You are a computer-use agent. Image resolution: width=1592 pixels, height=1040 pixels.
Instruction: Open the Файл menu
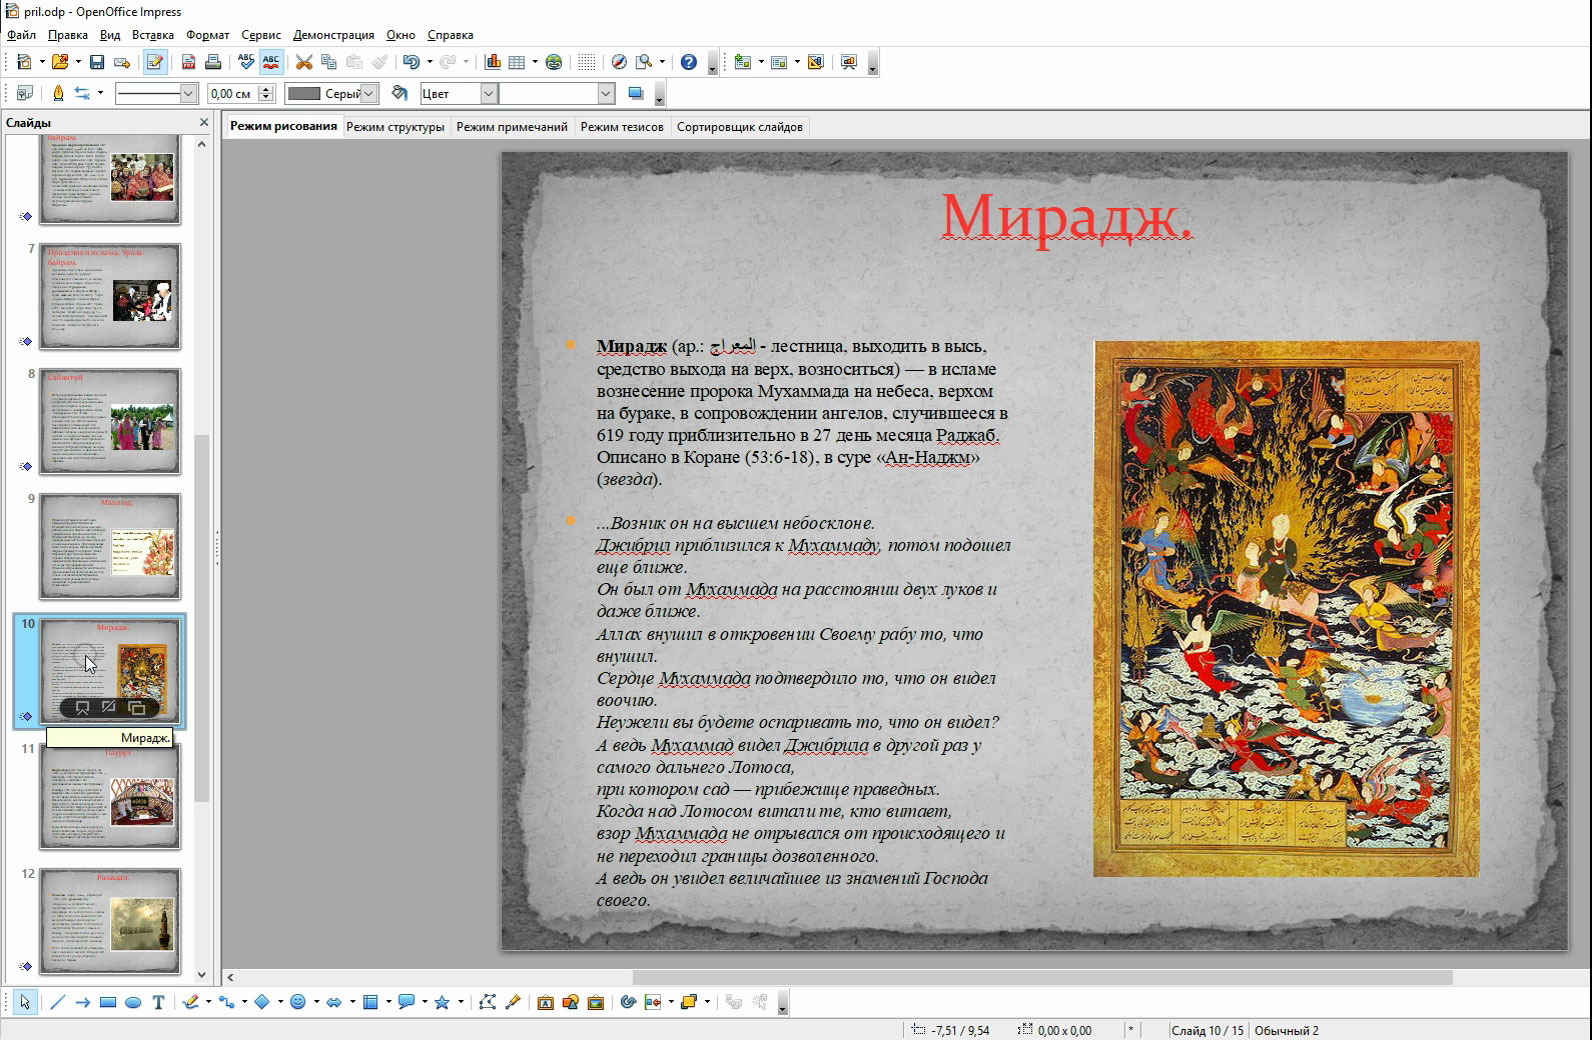click(x=21, y=35)
